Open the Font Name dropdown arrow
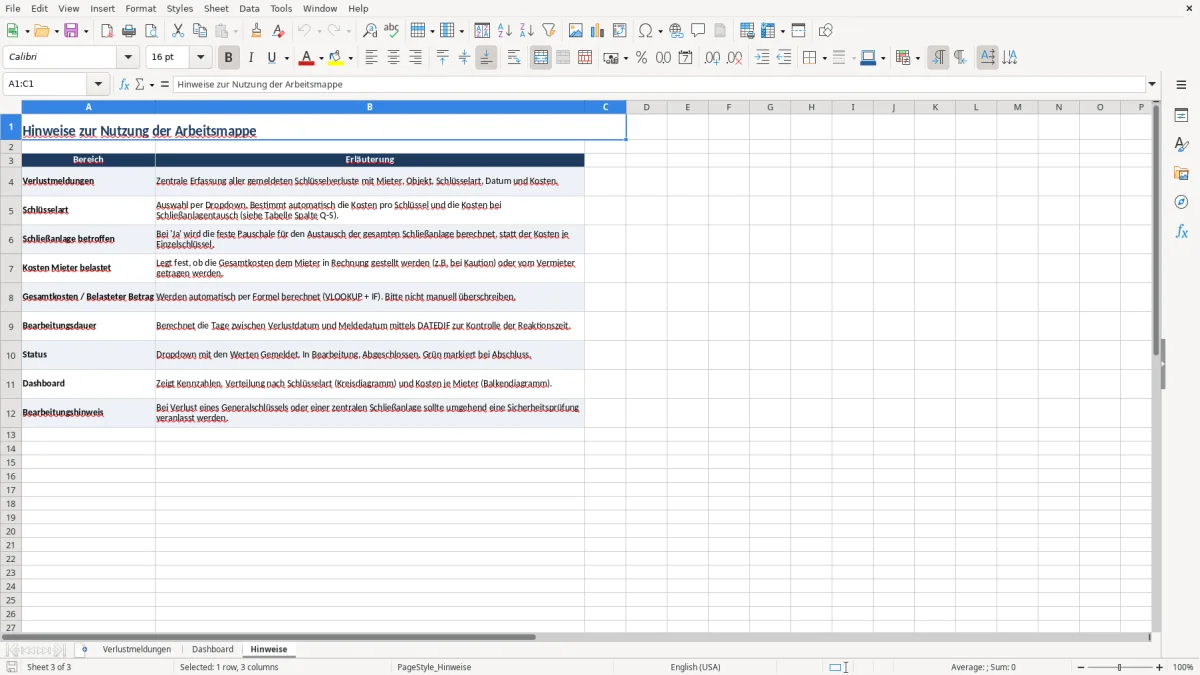This screenshot has width=1200, height=675. pyautogui.click(x=128, y=58)
